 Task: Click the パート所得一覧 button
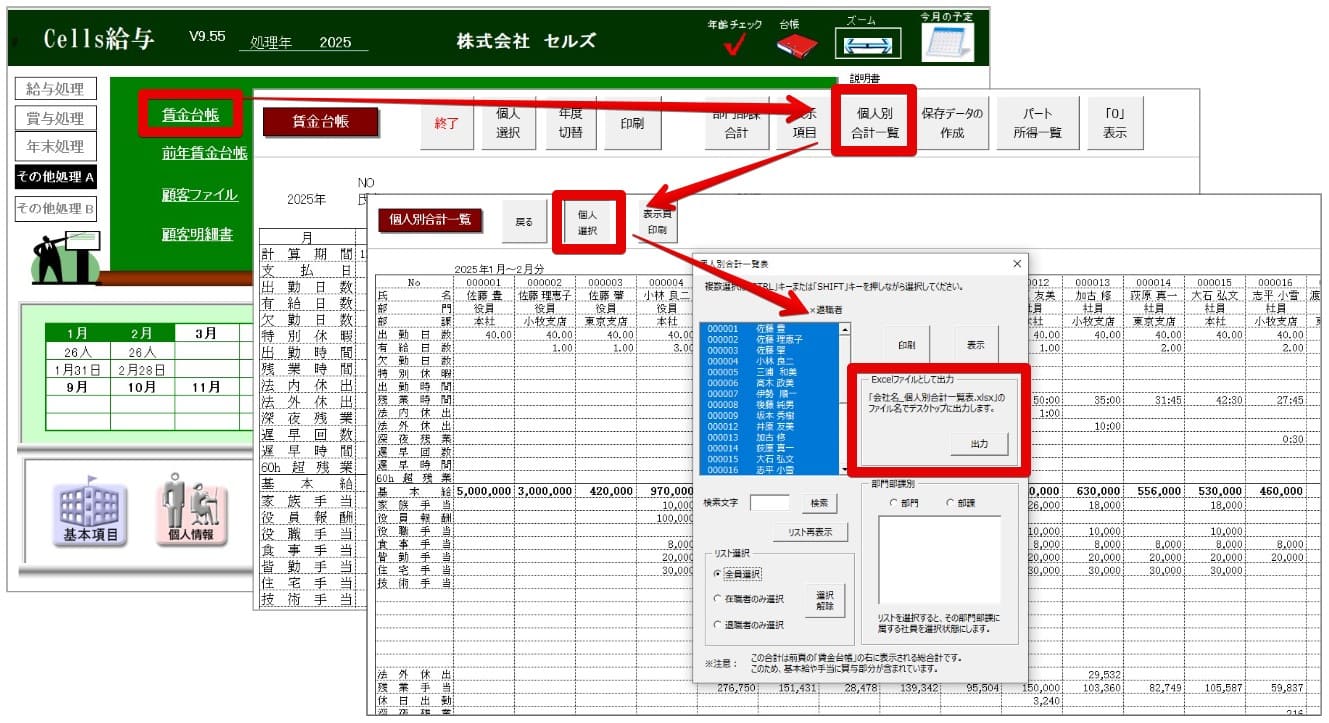pos(1038,123)
